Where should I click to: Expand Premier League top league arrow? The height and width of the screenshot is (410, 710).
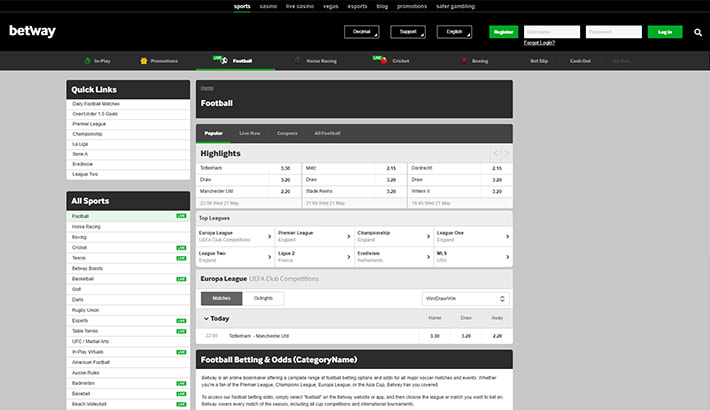pos(349,236)
